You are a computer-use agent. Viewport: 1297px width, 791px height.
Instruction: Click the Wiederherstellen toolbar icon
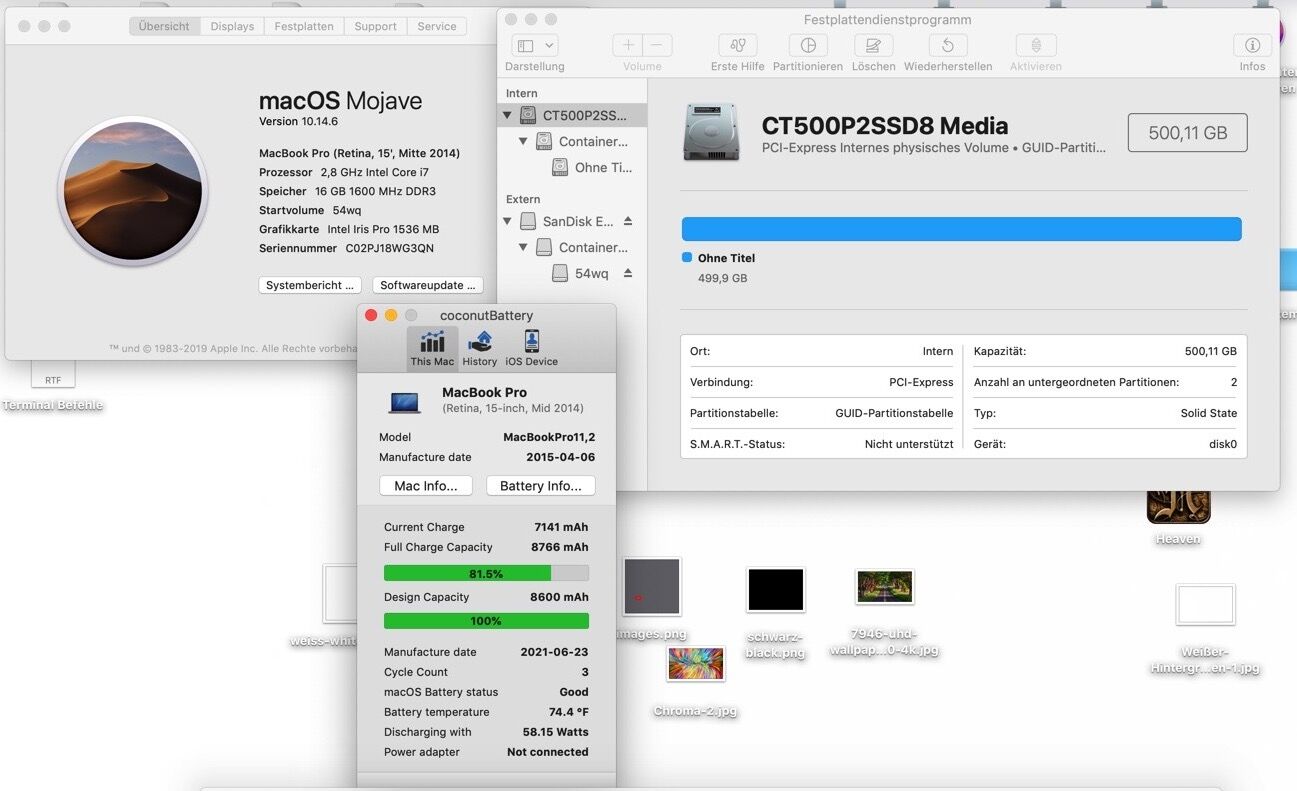(x=948, y=46)
